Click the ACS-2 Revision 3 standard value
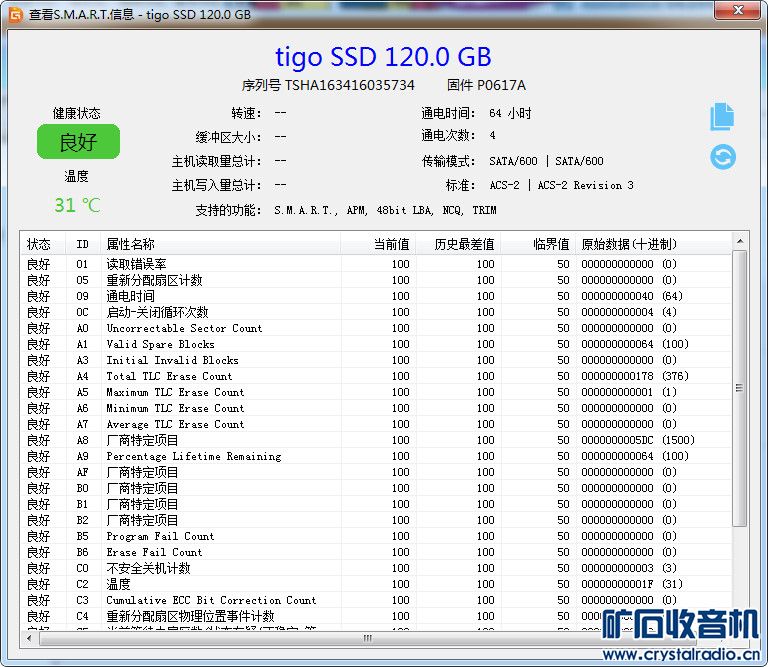768x667 pixels. coord(585,185)
